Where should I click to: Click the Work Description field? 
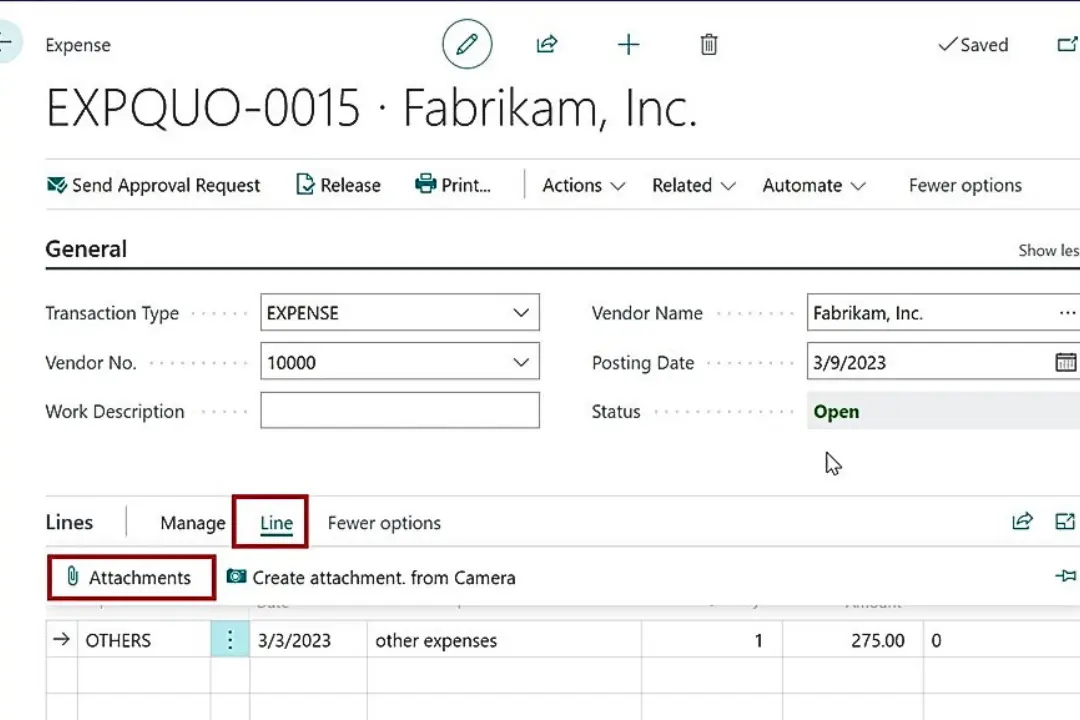399,411
